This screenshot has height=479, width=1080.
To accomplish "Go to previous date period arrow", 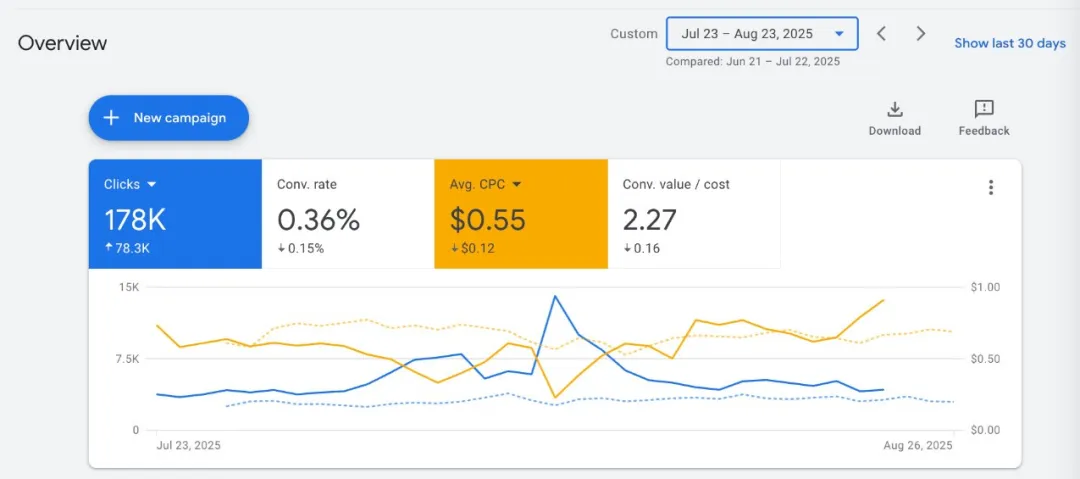I will click(x=881, y=34).
